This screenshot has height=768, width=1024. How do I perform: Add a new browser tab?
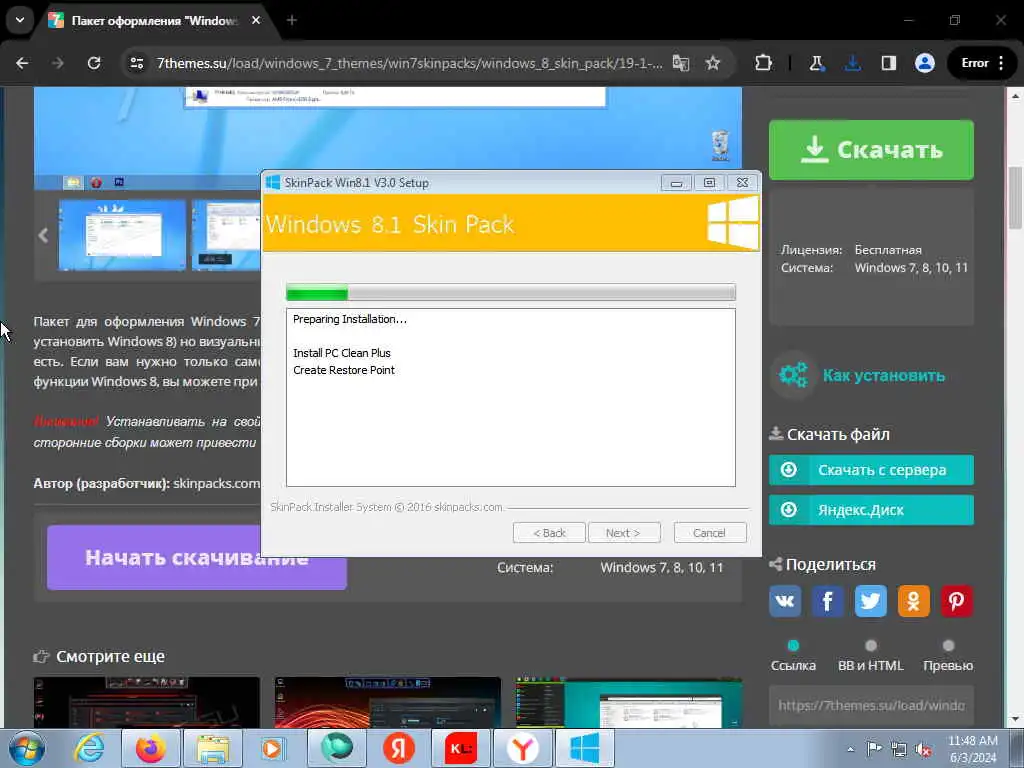pyautogui.click(x=292, y=21)
